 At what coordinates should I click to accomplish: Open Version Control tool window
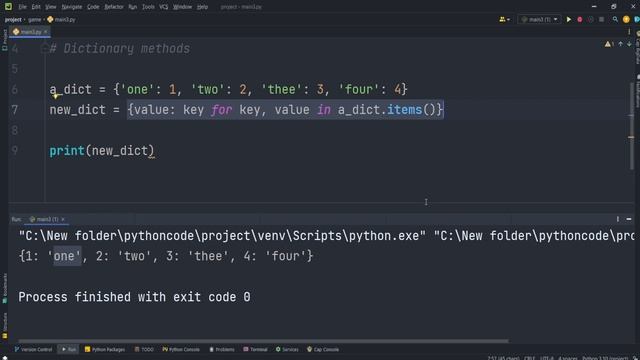point(33,349)
